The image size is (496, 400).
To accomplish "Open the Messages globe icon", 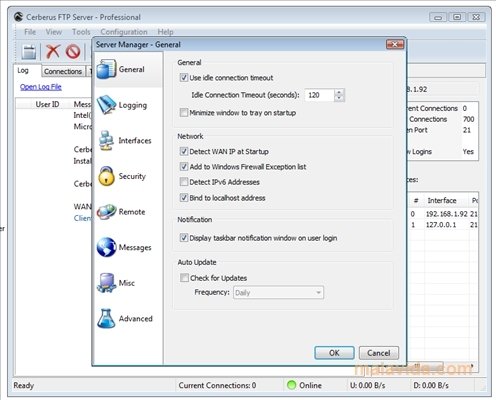I will (x=106, y=247).
